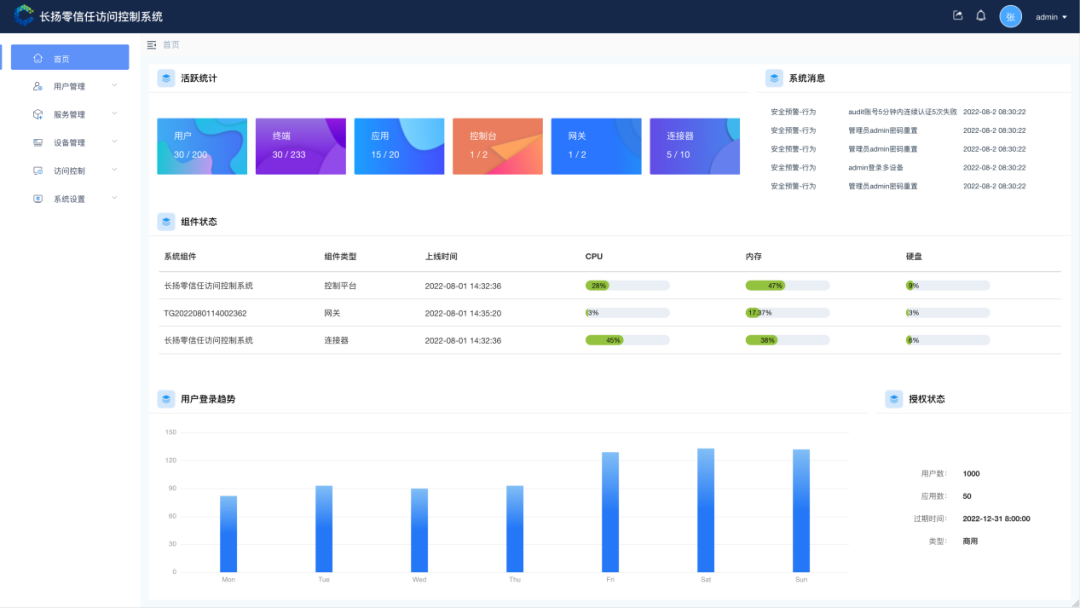Click the share/export icon in top bar

958,16
